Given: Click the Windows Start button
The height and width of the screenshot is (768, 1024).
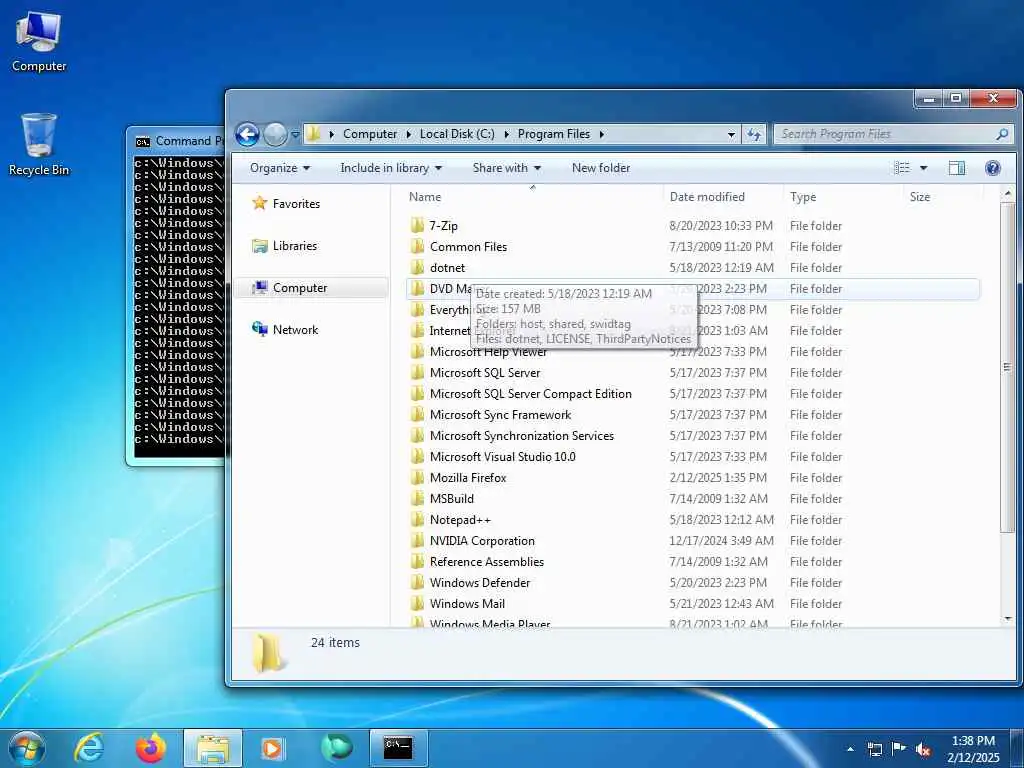Looking at the screenshot, I should click(x=26, y=748).
